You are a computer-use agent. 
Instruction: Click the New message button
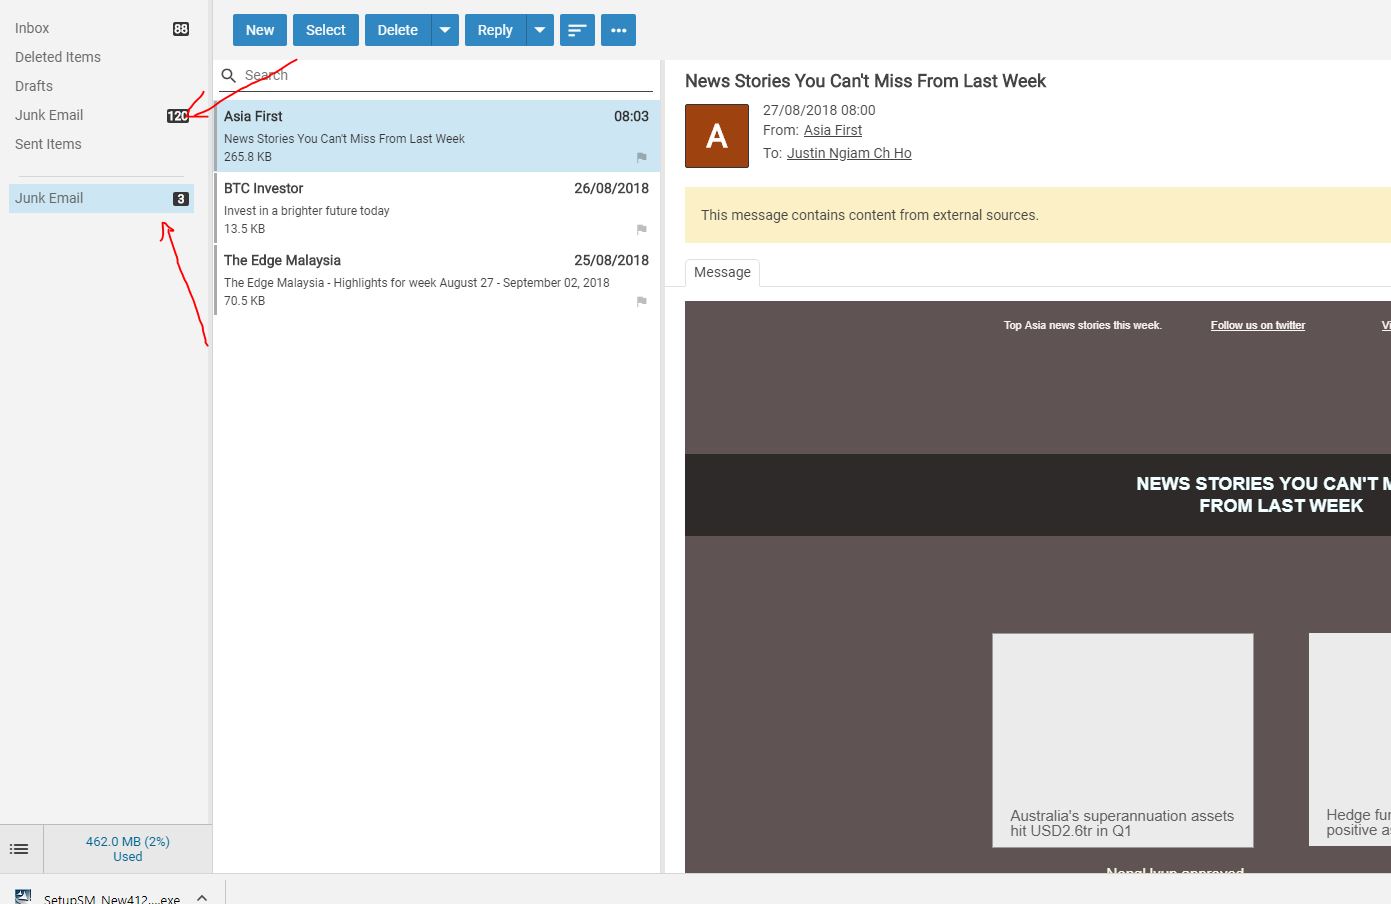click(x=260, y=30)
